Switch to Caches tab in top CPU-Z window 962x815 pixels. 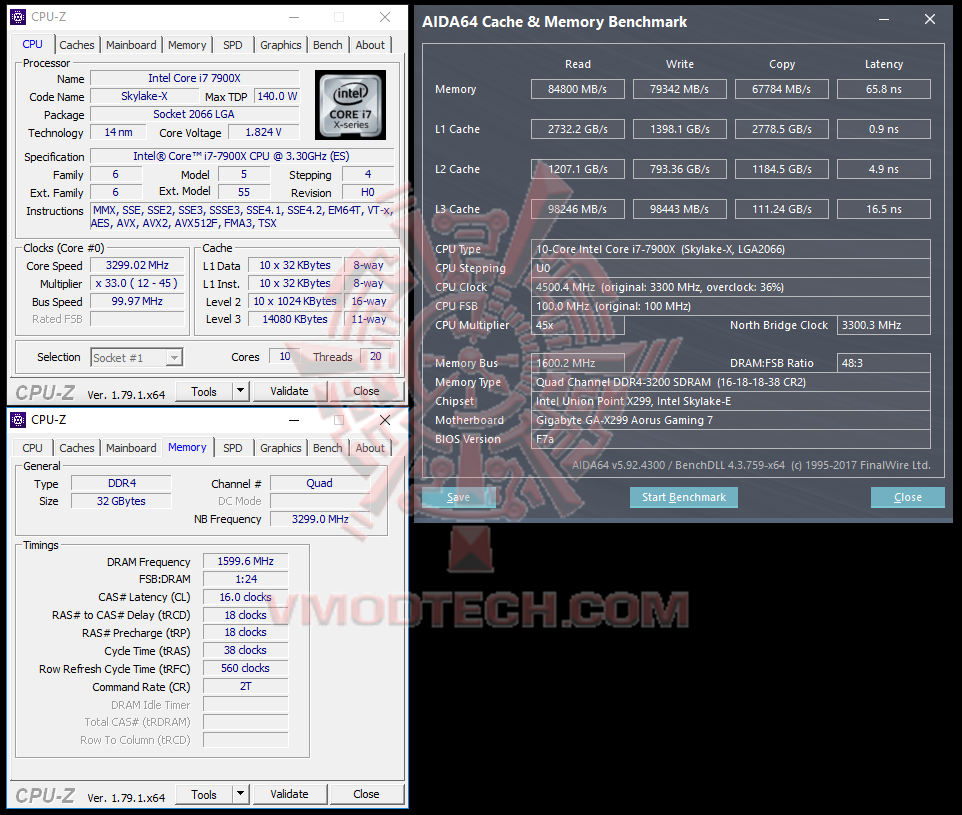(77, 45)
